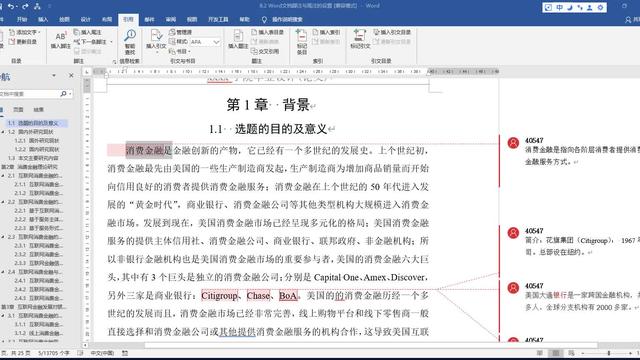This screenshot has width=640, height=360.
Task: Click the 插入引文 insert citation button
Action: click(x=156, y=41)
